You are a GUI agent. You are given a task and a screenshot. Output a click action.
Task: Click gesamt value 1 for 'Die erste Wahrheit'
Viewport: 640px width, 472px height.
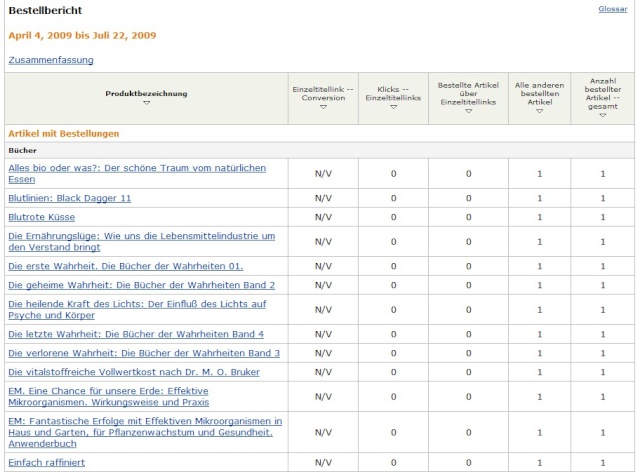click(602, 266)
